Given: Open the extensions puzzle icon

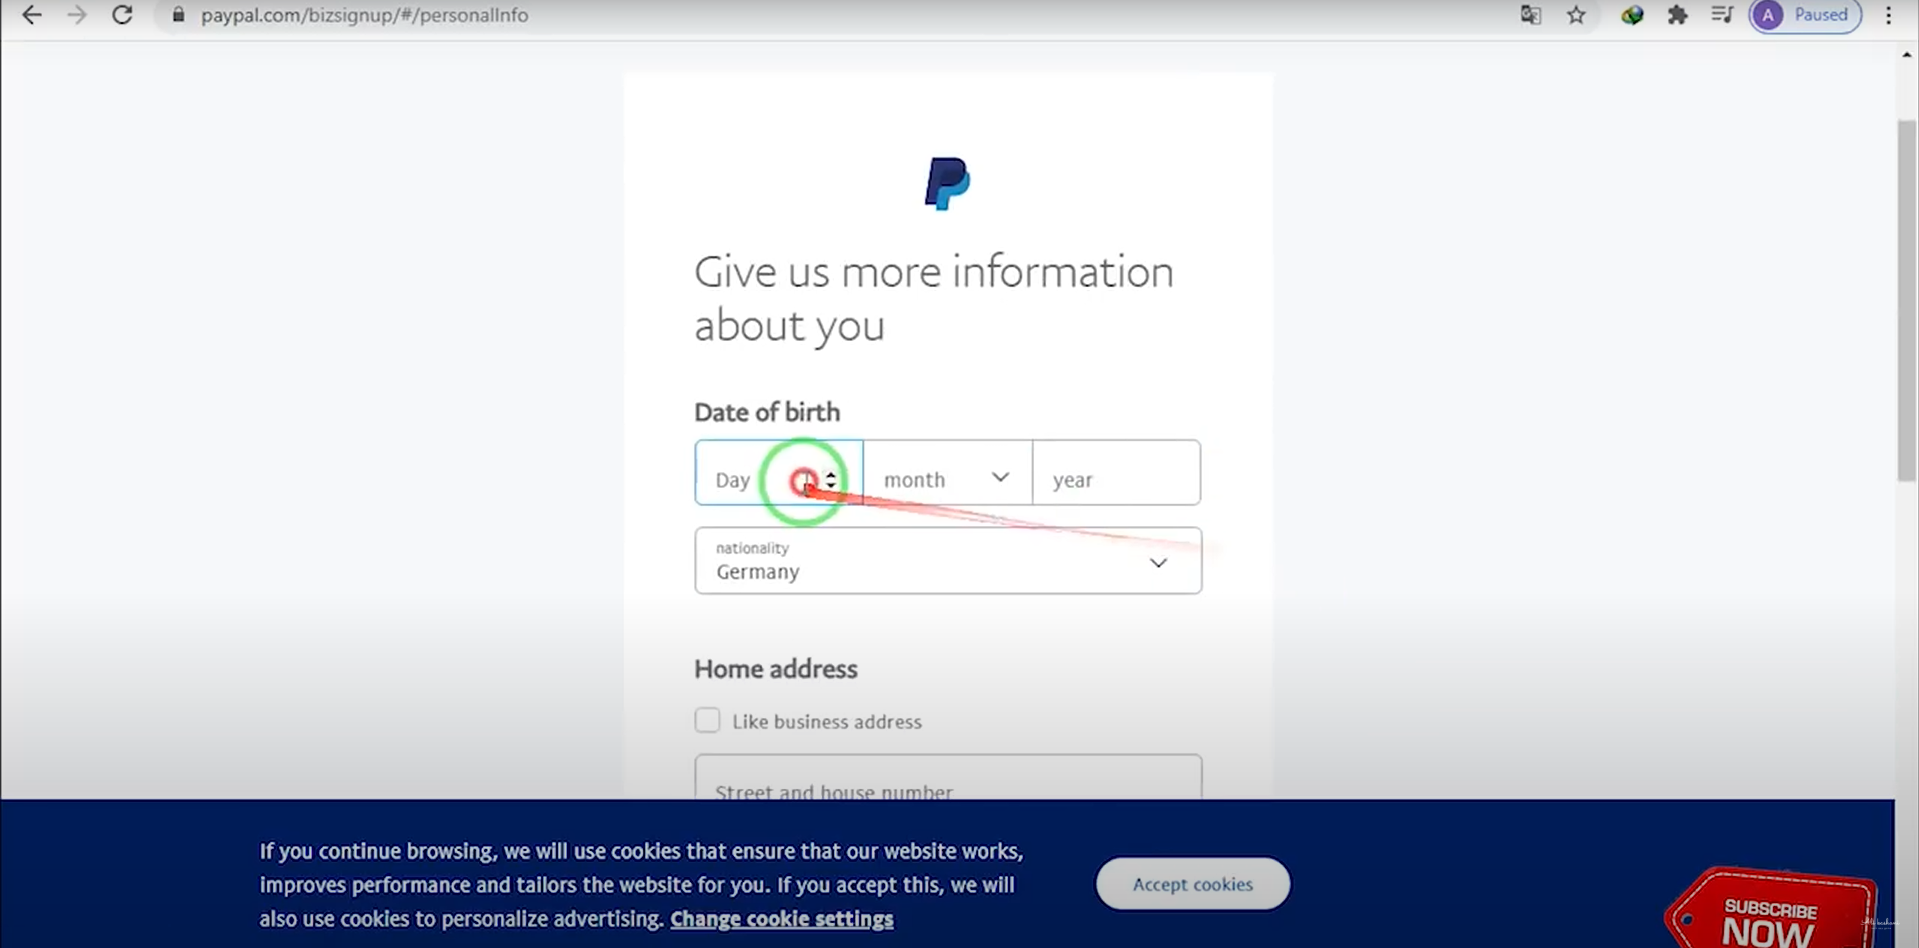Looking at the screenshot, I should pyautogui.click(x=1677, y=15).
